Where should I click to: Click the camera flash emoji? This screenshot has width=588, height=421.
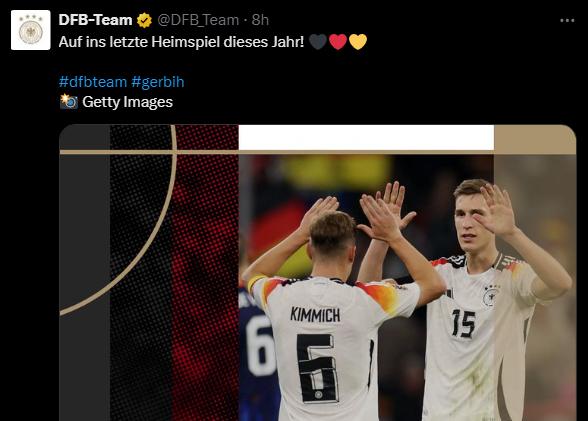click(x=69, y=101)
